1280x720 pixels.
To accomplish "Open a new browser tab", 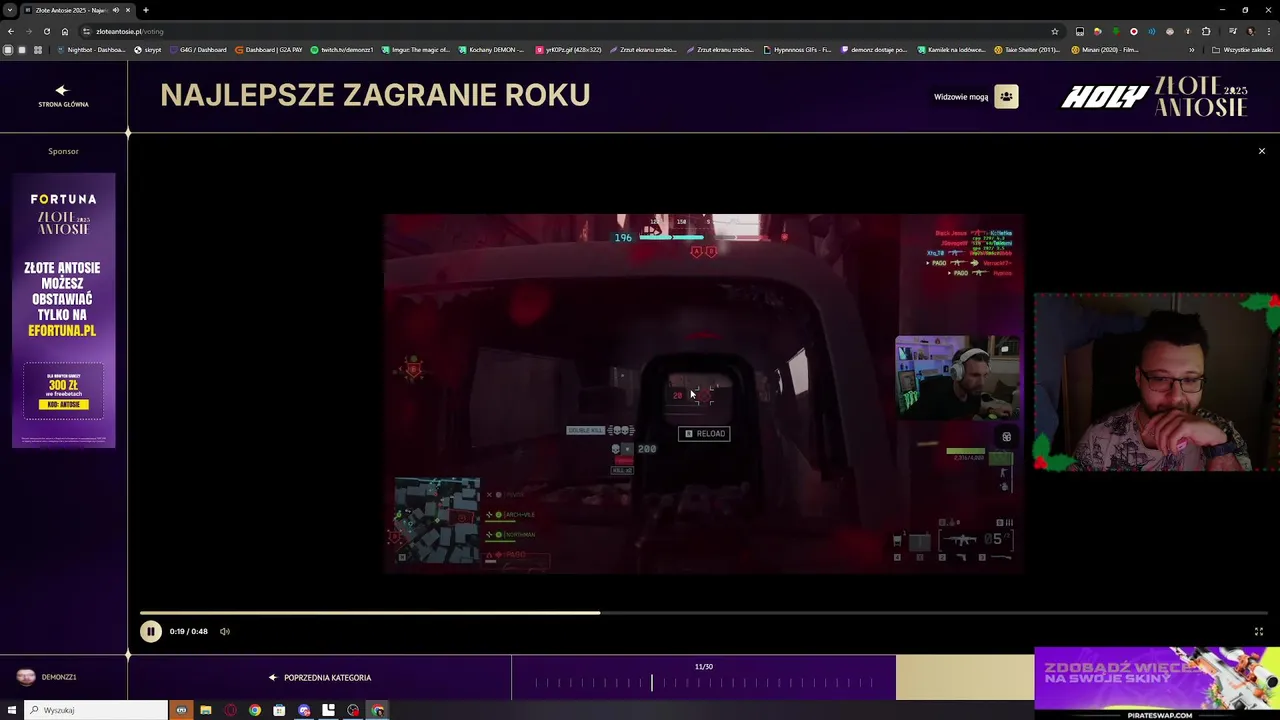I will click(146, 10).
